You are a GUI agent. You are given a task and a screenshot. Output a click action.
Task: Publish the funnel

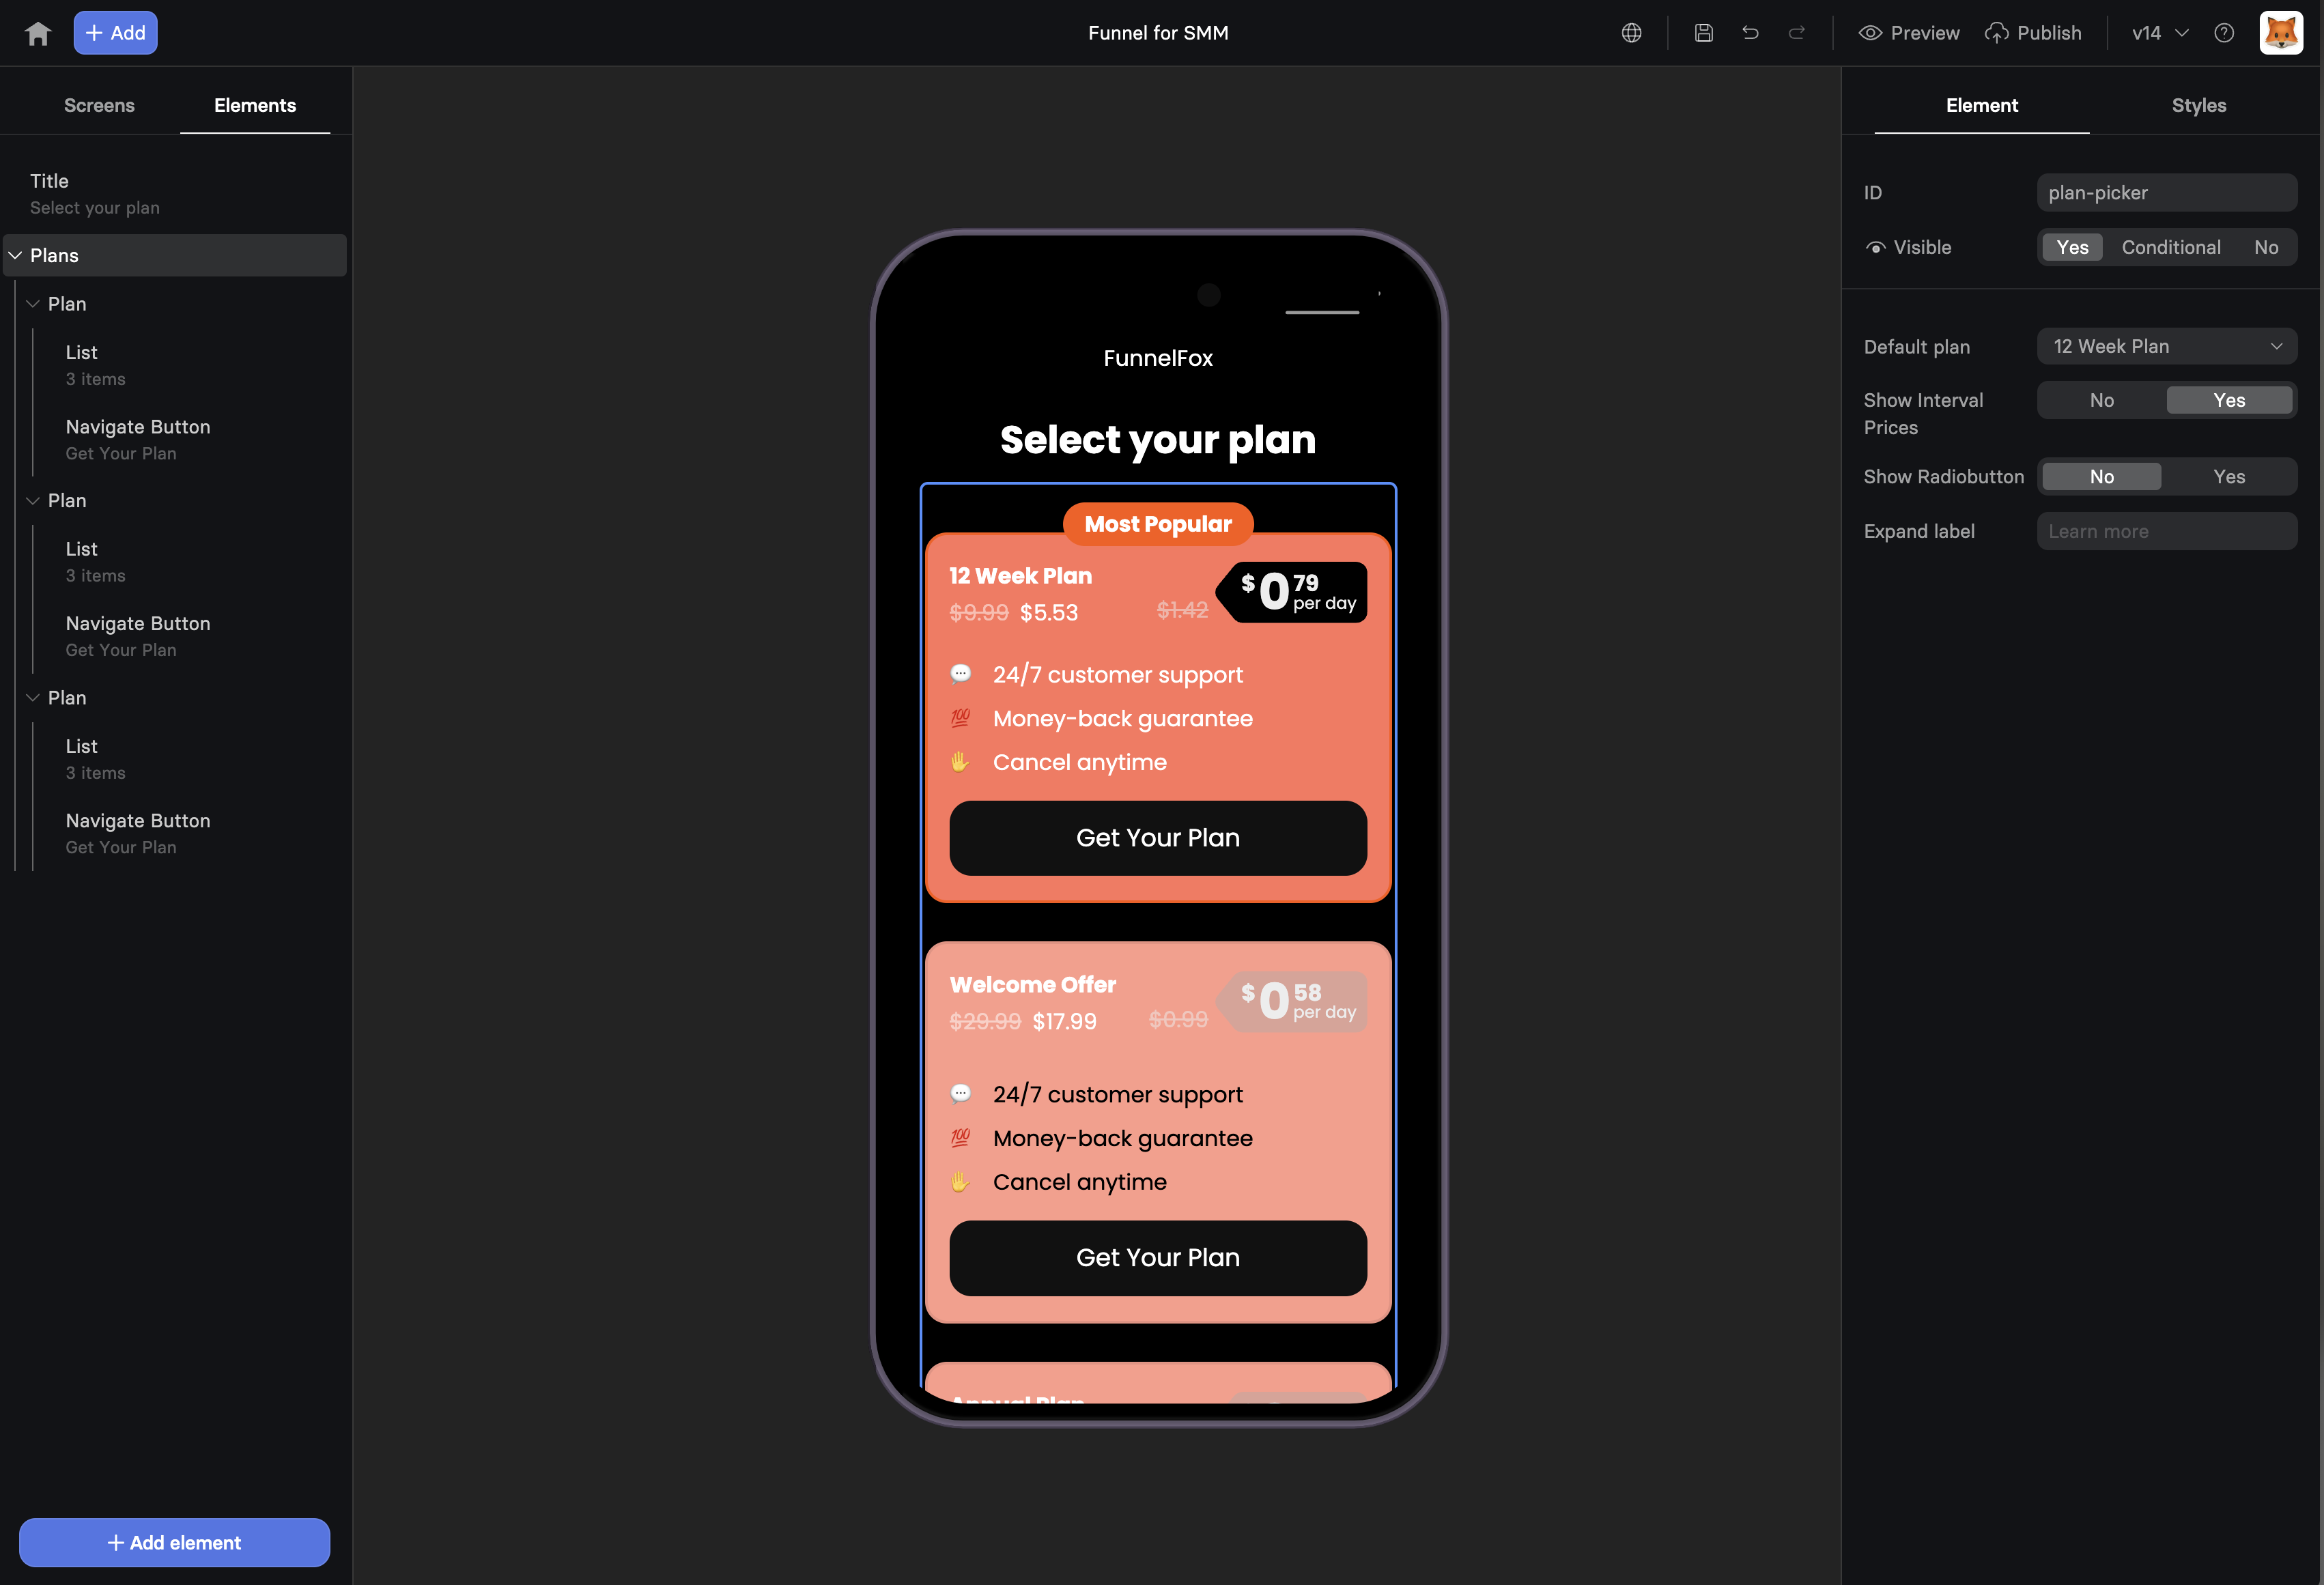[2033, 33]
